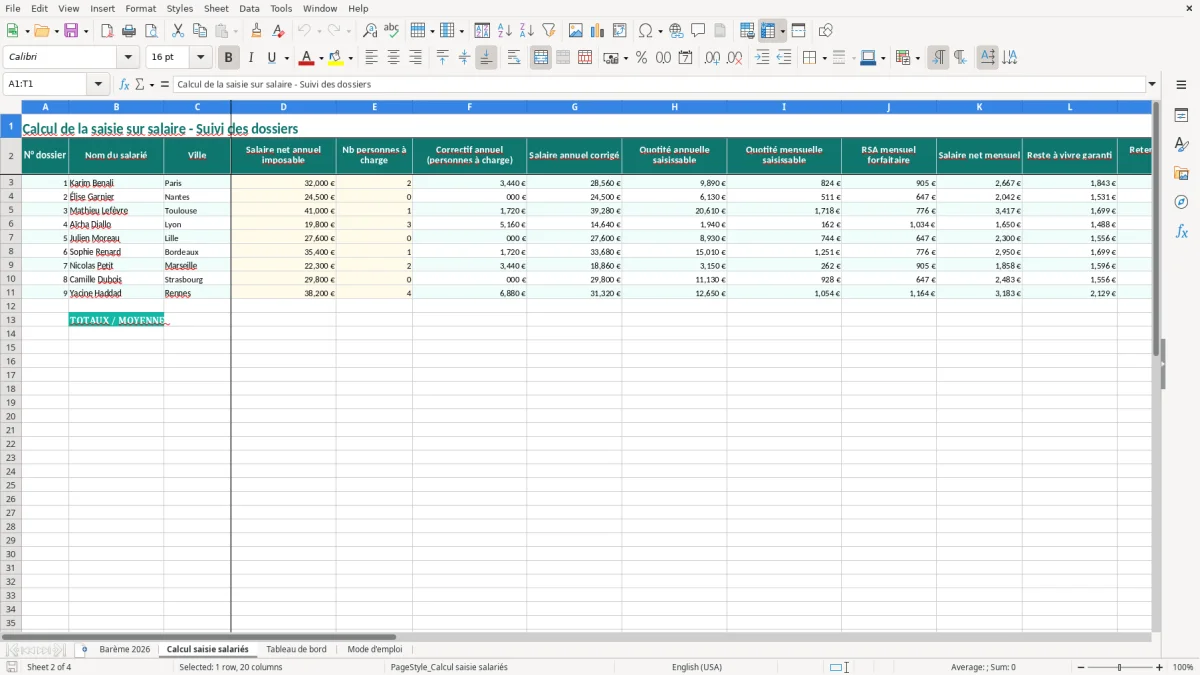The height and width of the screenshot is (675, 1200).
Task: Open the Format menu
Action: point(140,8)
